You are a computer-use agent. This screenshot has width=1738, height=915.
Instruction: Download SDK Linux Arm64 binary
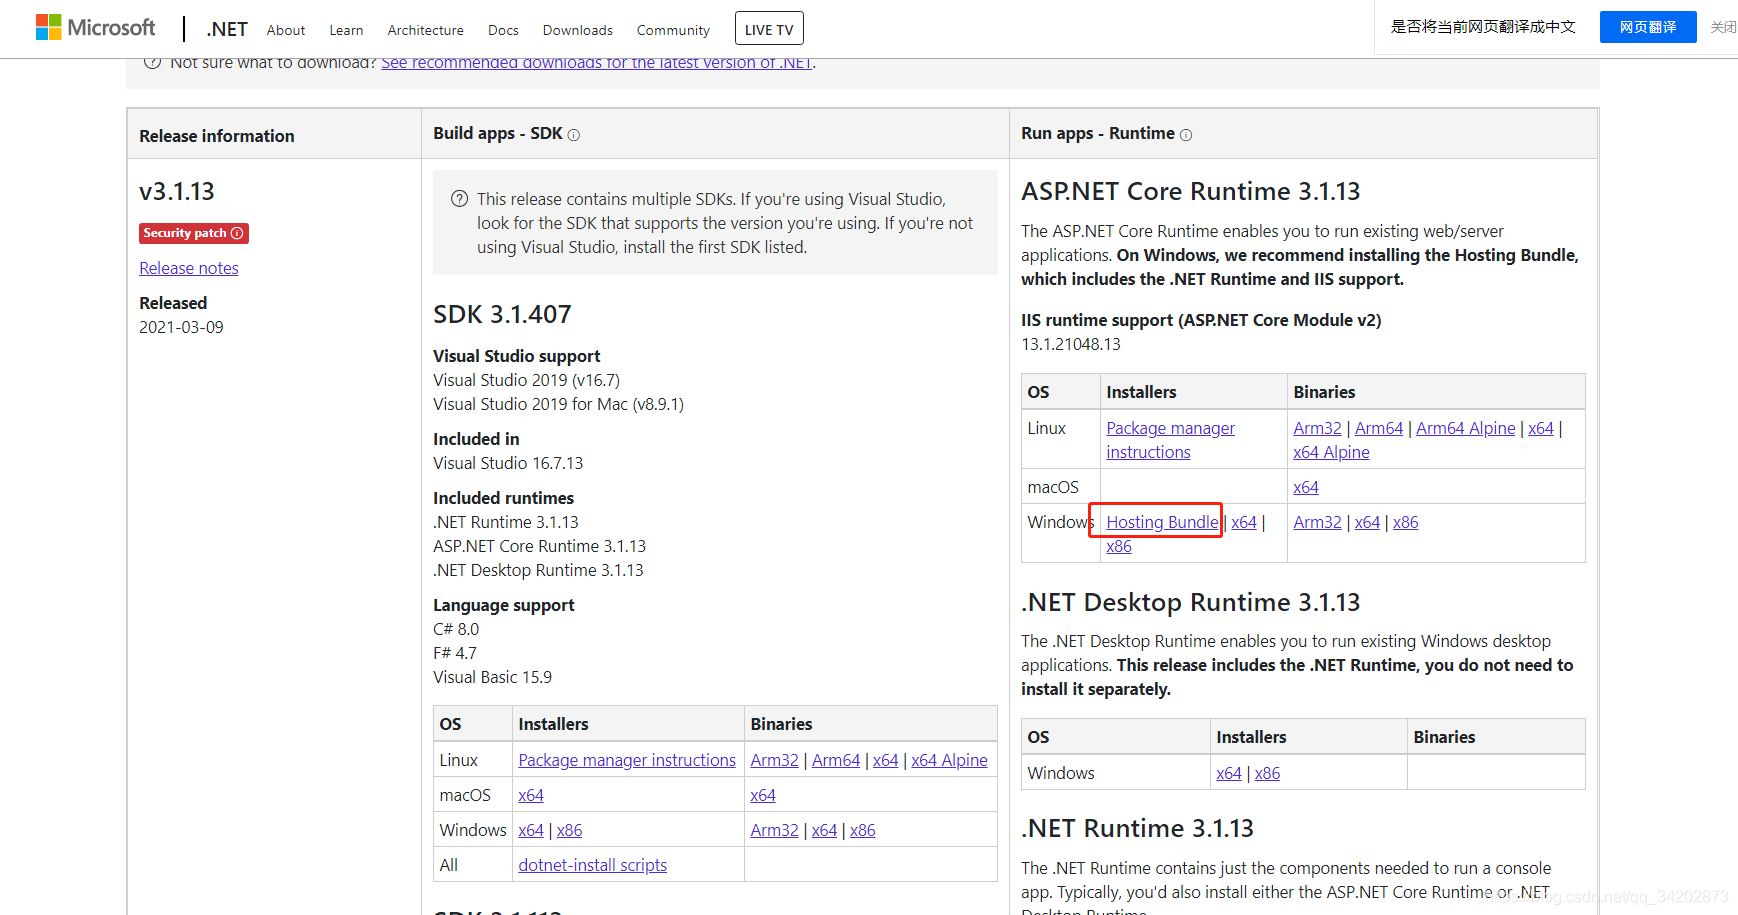coord(836,760)
